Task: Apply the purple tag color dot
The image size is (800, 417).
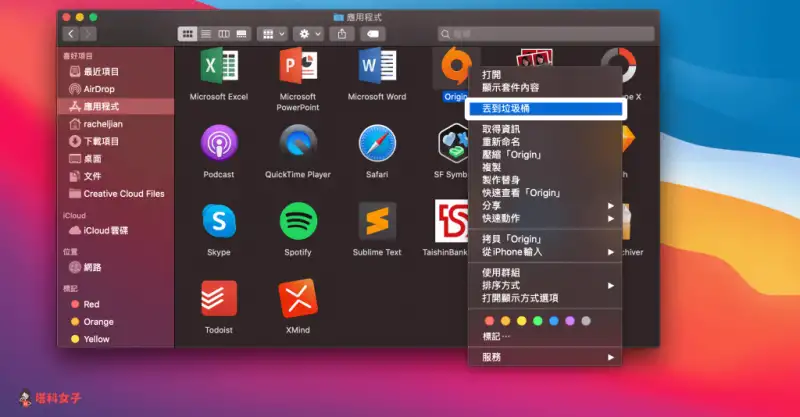Action: [x=570, y=321]
